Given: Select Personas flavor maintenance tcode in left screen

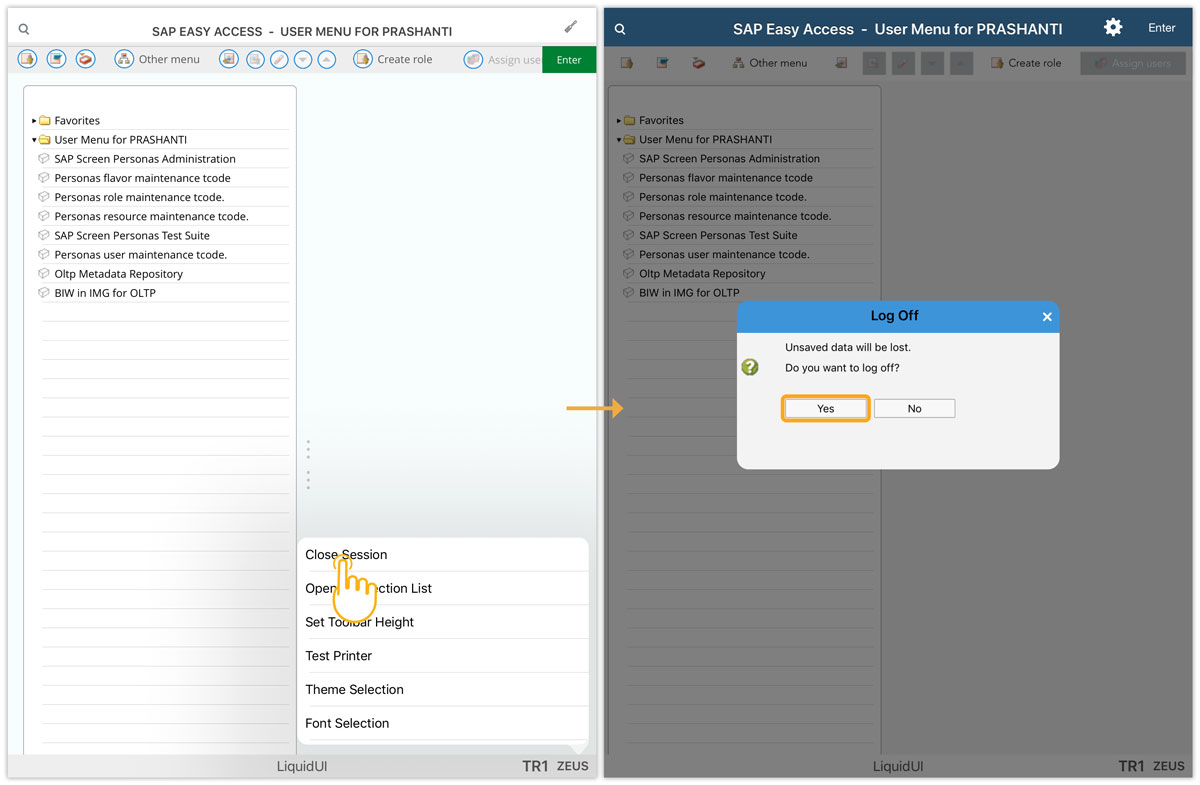Looking at the screenshot, I should (x=143, y=178).
